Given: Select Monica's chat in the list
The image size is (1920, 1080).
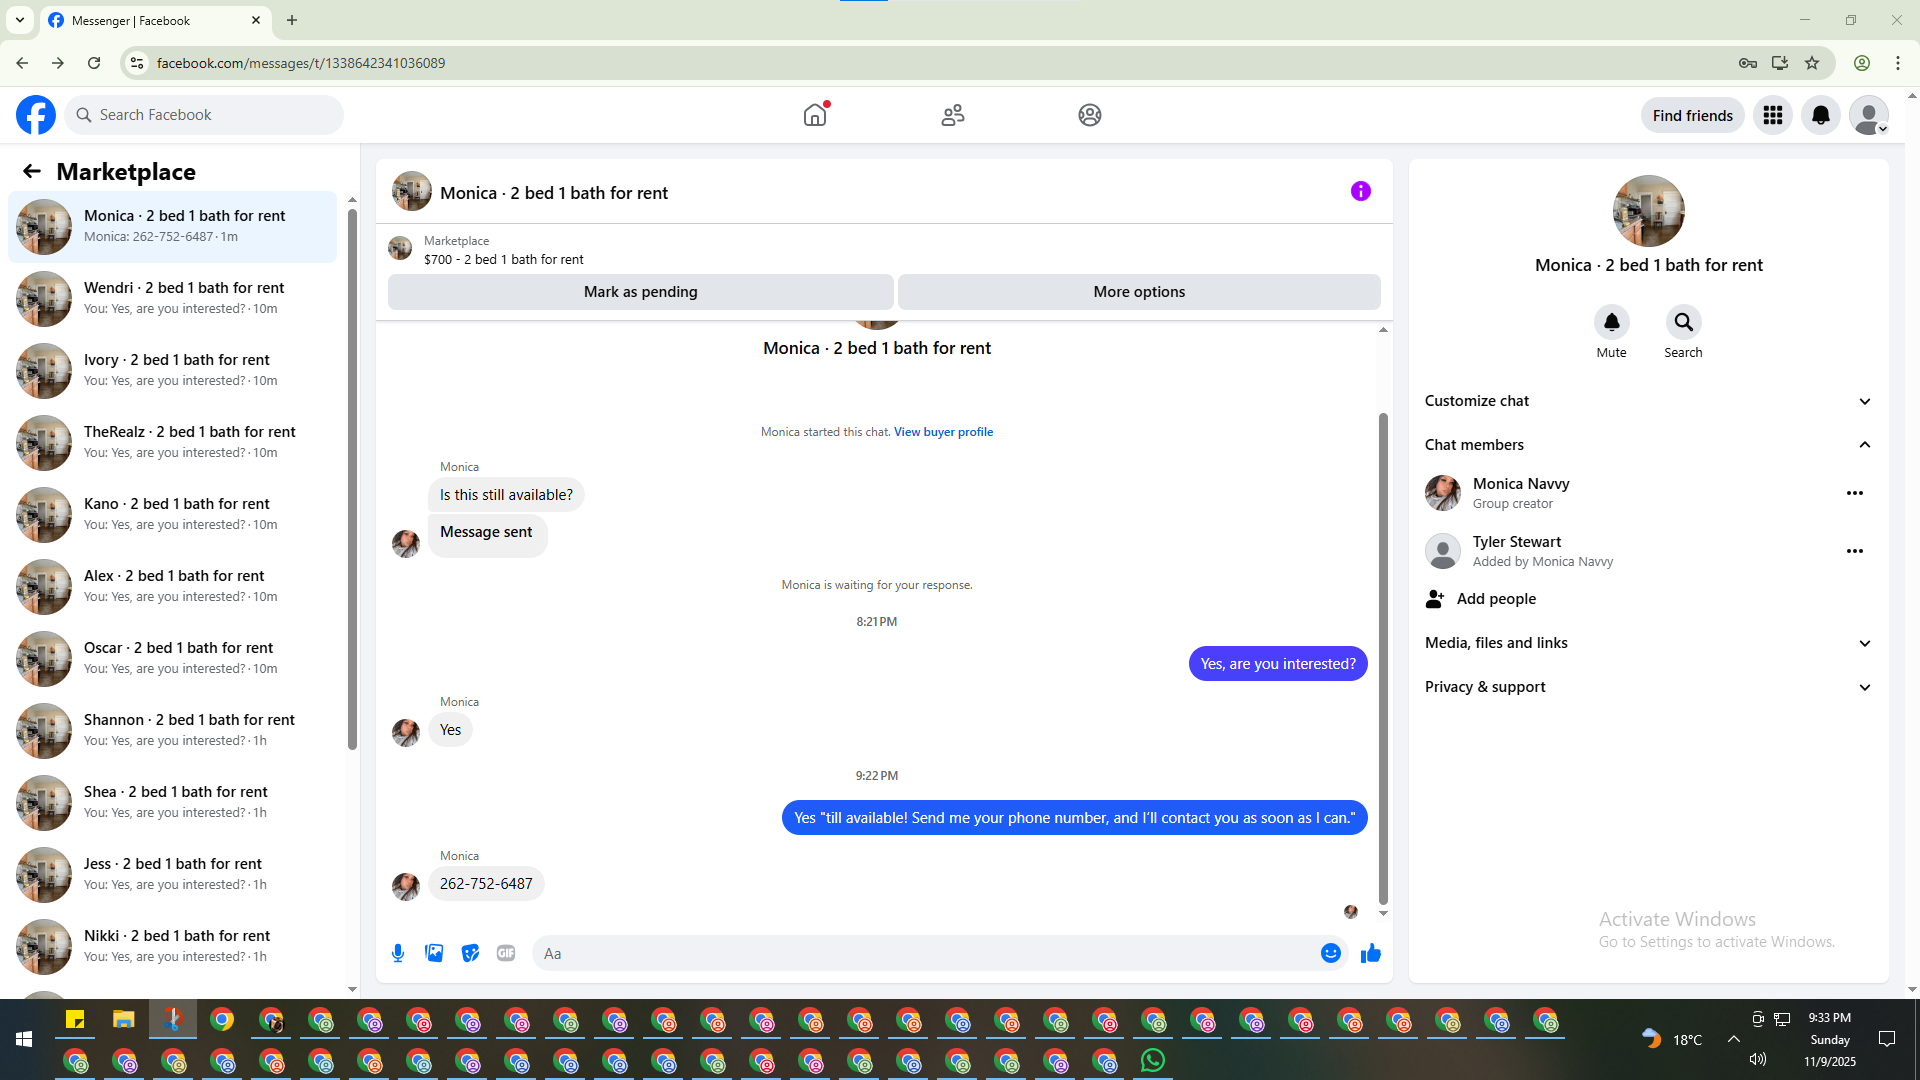Looking at the screenshot, I should (172, 227).
